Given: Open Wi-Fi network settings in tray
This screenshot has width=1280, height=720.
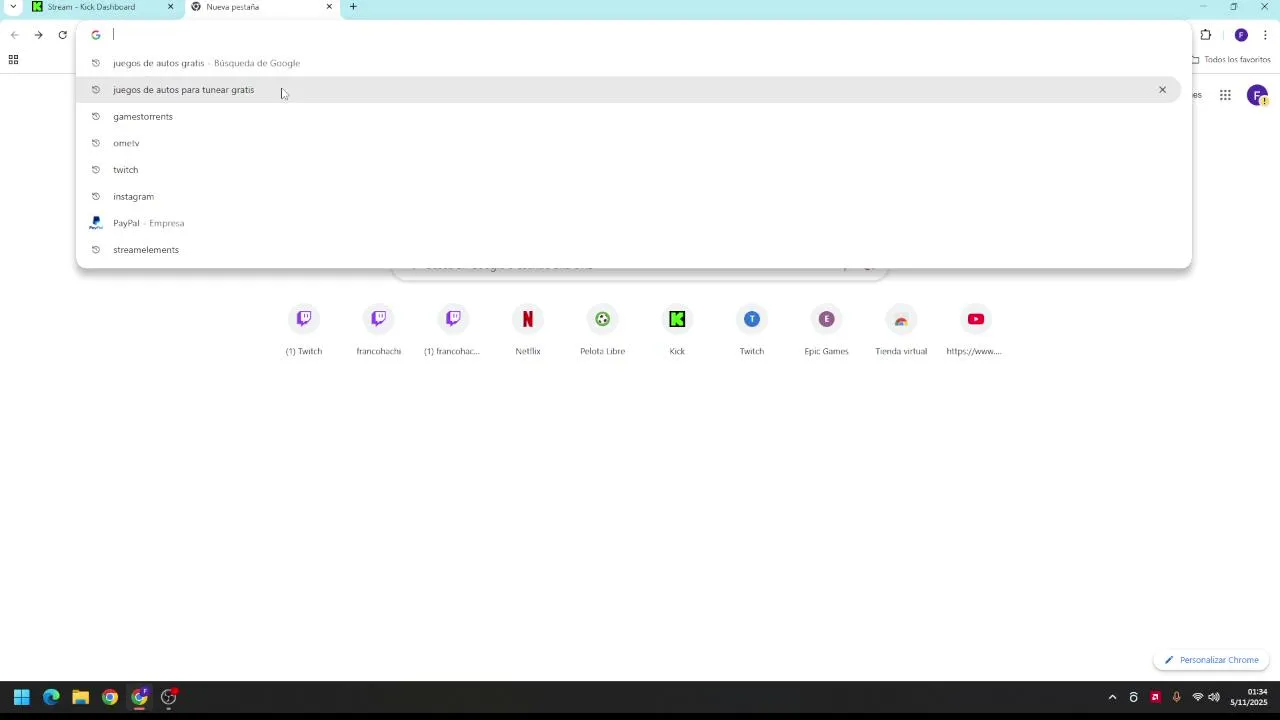Looking at the screenshot, I should (1197, 697).
